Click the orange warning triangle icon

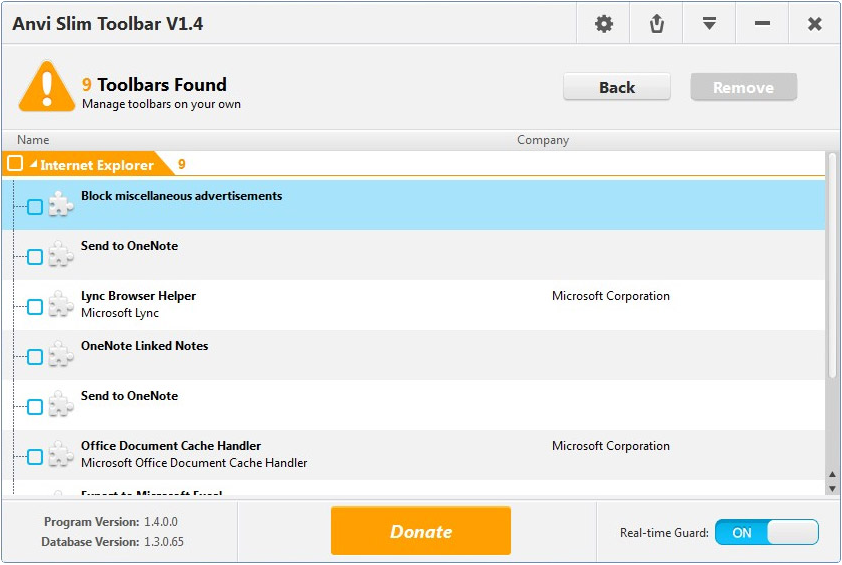point(46,88)
